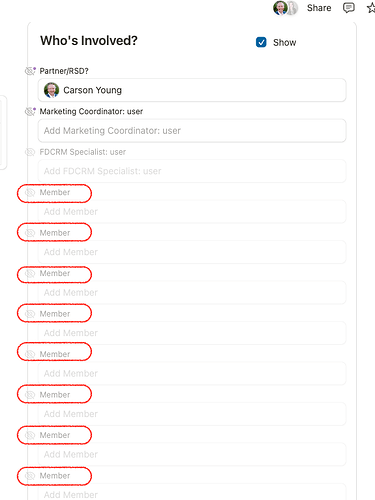Open the Carson Young Partner/RSD field
The image size is (375, 500).
[x=192, y=90]
